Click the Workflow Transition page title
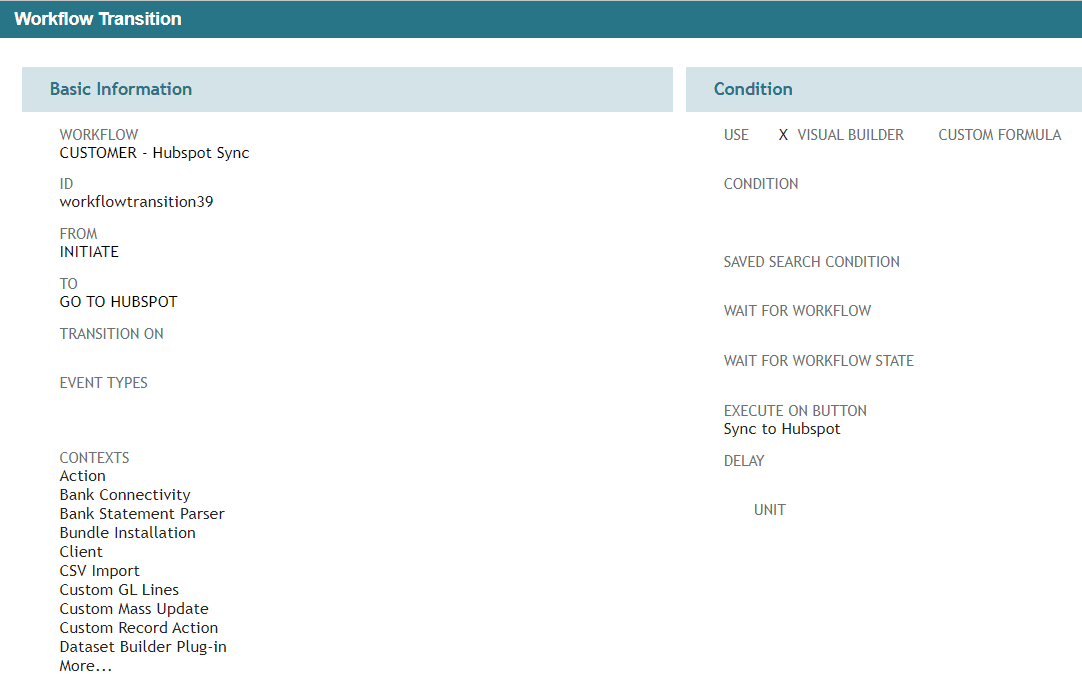1082x682 pixels. pos(97,19)
